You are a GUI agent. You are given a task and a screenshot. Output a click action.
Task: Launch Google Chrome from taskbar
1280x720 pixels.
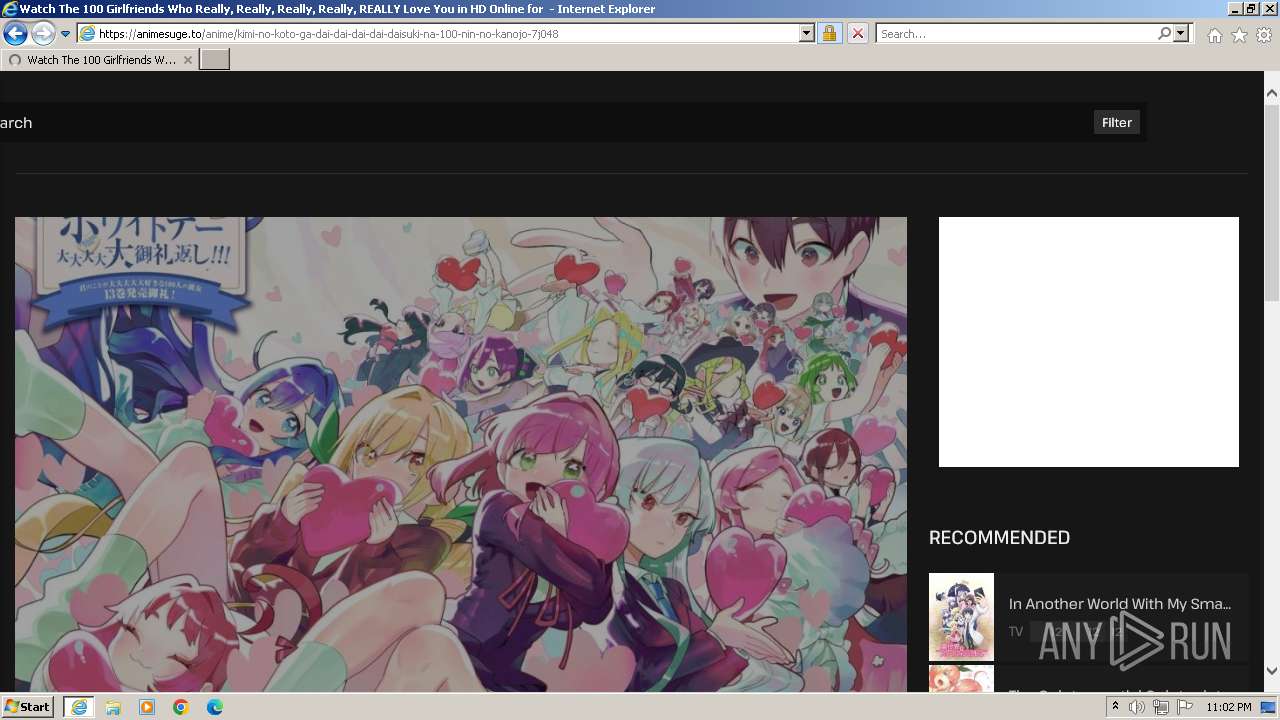pos(181,707)
